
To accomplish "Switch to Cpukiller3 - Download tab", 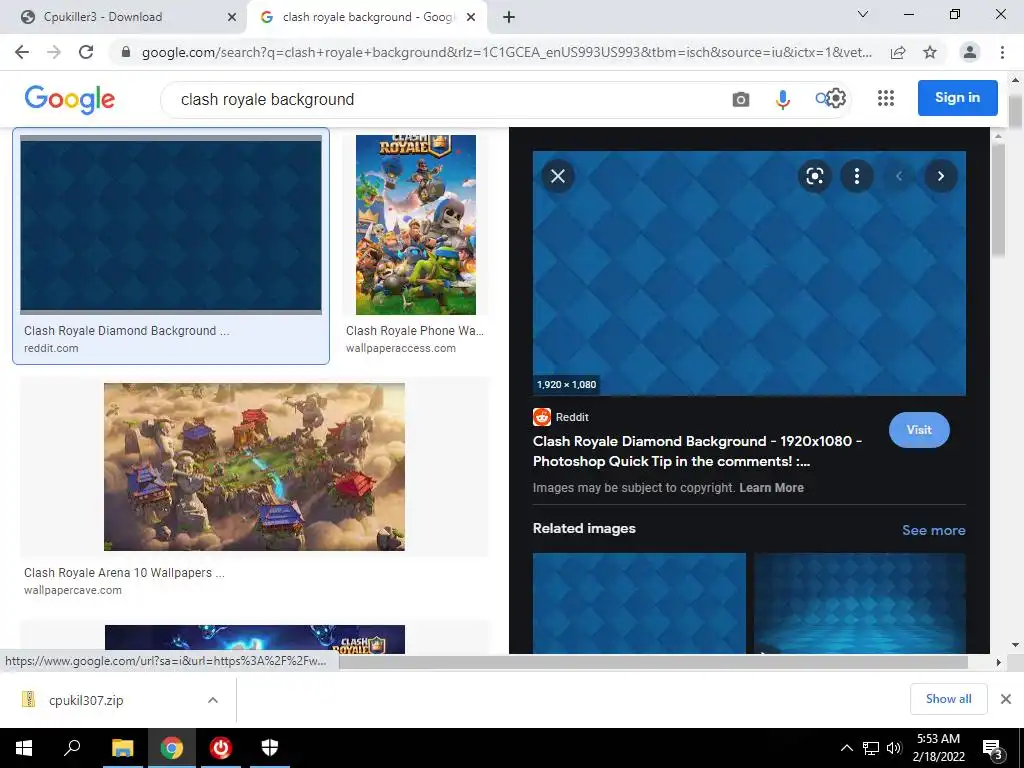I will tap(124, 17).
